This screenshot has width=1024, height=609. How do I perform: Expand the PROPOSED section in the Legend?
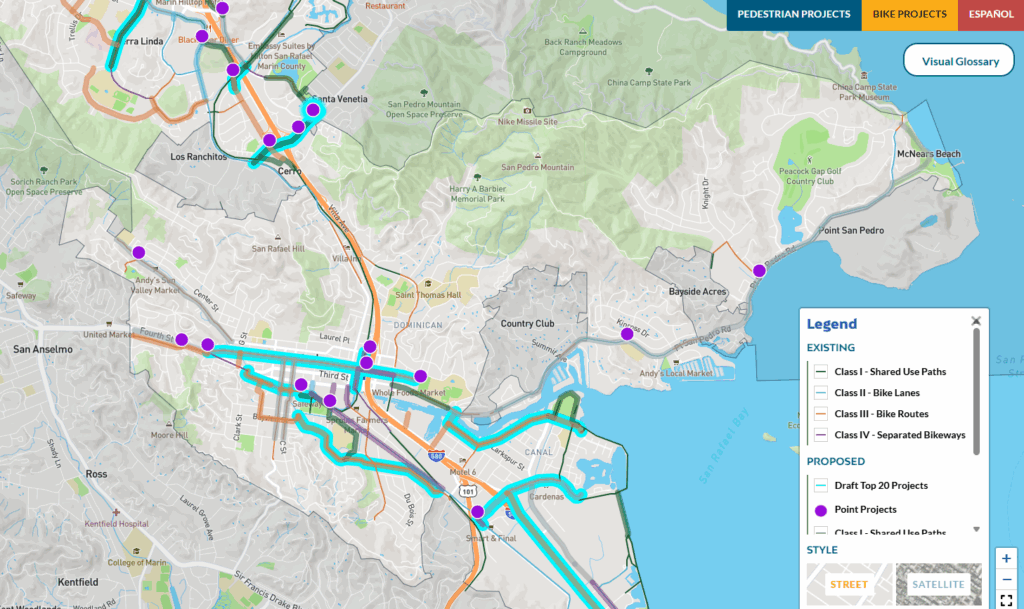[x=838, y=461]
